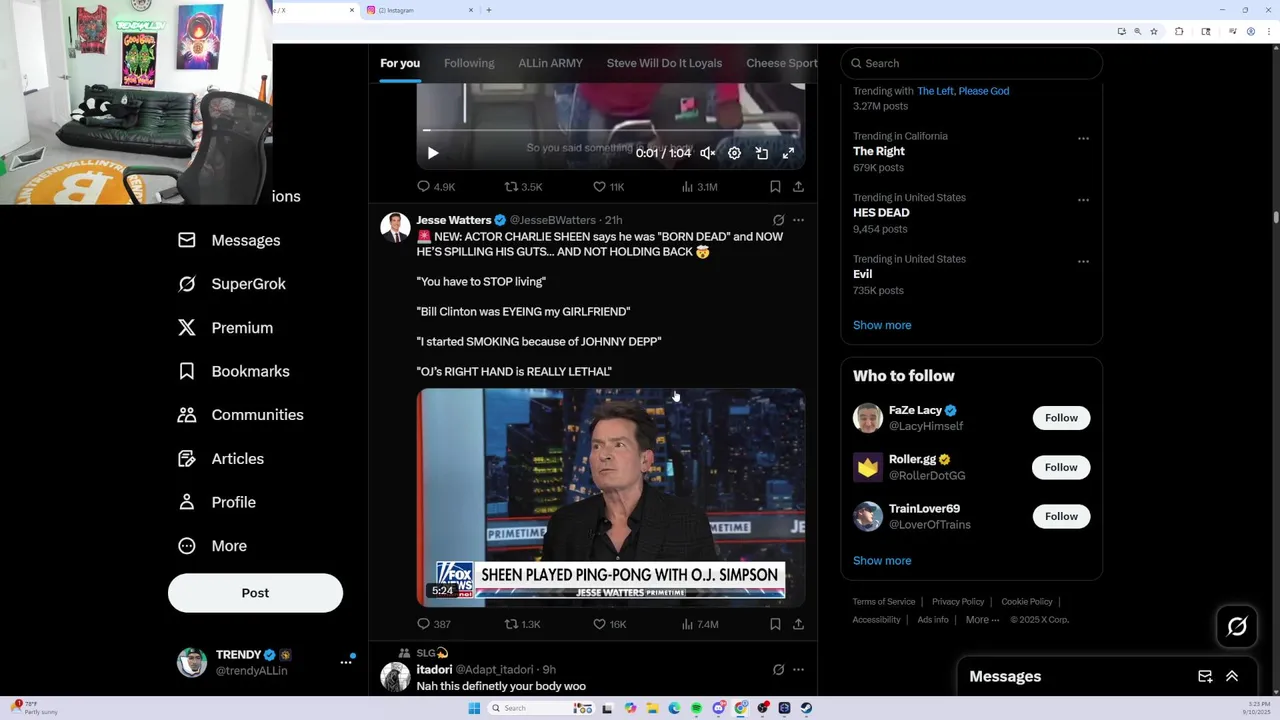This screenshot has height=720, width=1280.
Task: Reply to Jesse Watters post with 387 comments
Action: pyautogui.click(x=434, y=624)
